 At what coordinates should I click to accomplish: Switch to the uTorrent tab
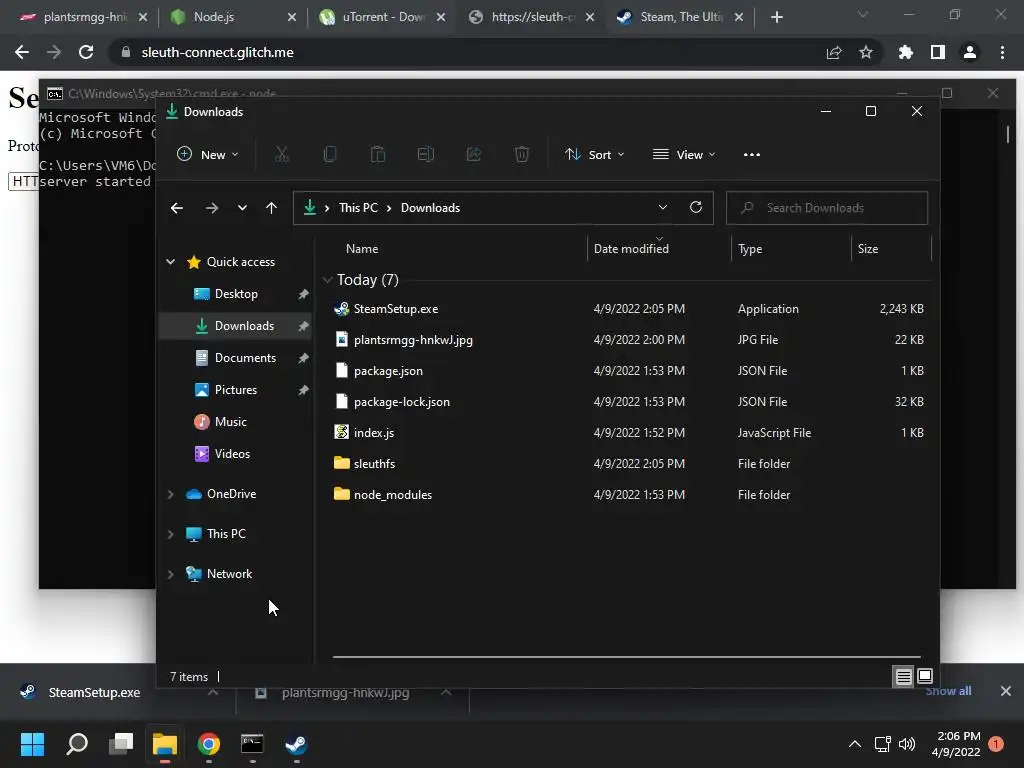click(382, 17)
